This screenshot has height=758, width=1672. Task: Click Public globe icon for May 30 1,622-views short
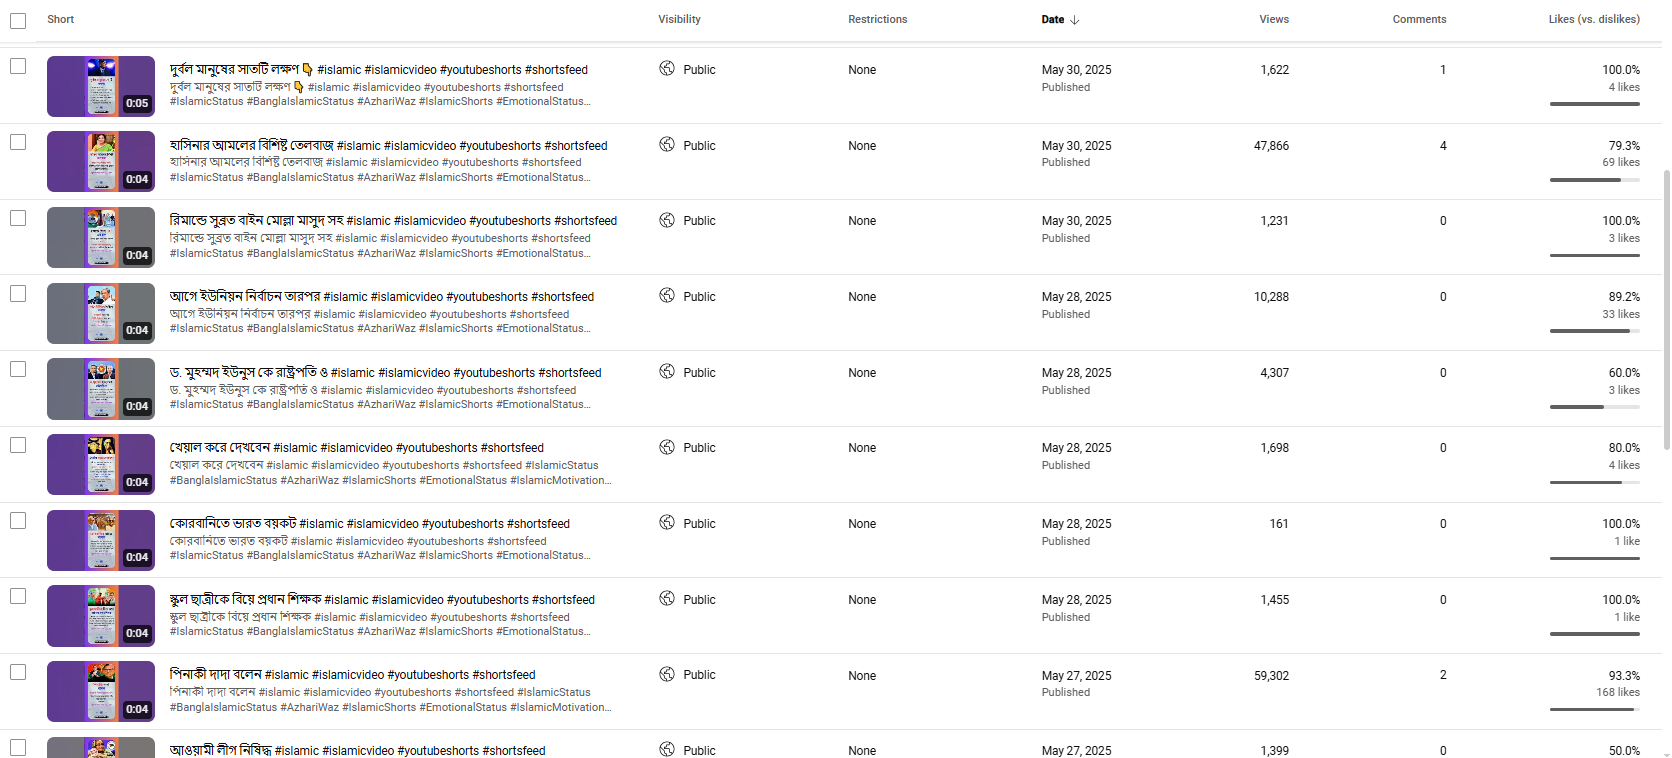pyautogui.click(x=667, y=69)
